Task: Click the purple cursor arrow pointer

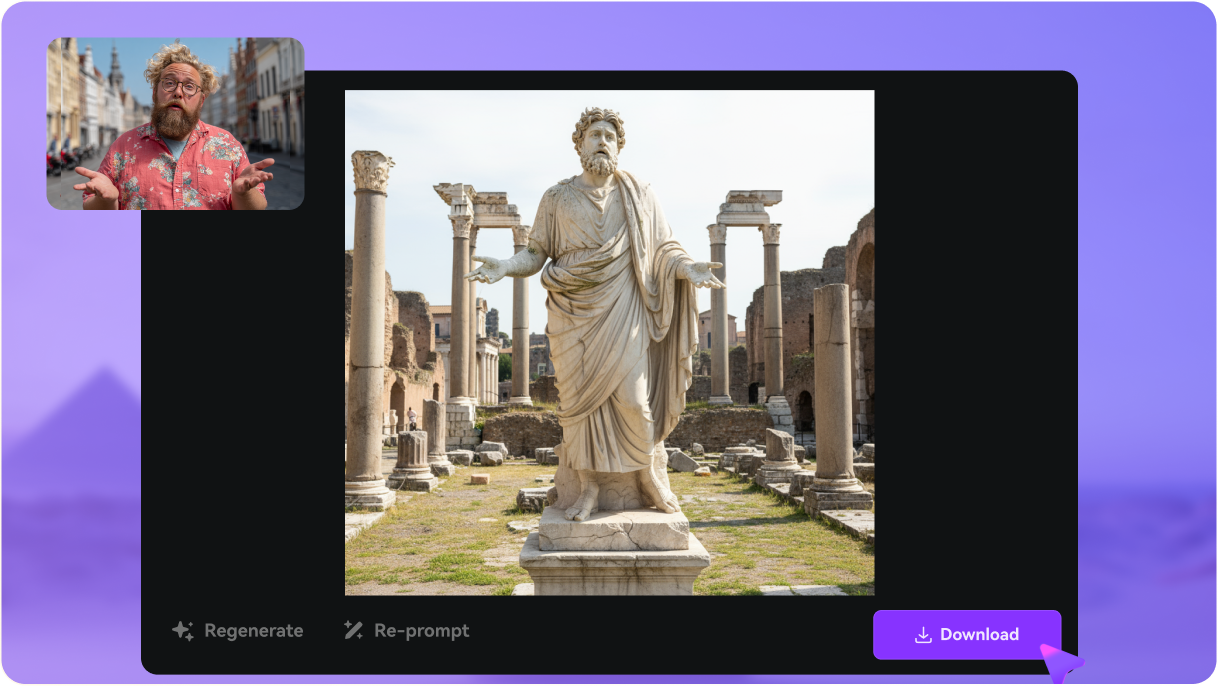Action: [x=1059, y=663]
